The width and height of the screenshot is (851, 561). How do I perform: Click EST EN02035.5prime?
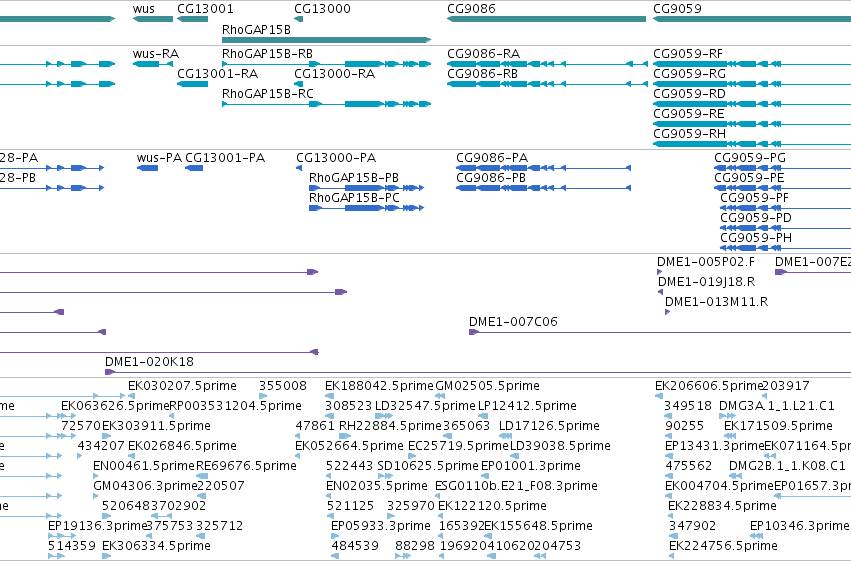pyautogui.click(x=377, y=487)
